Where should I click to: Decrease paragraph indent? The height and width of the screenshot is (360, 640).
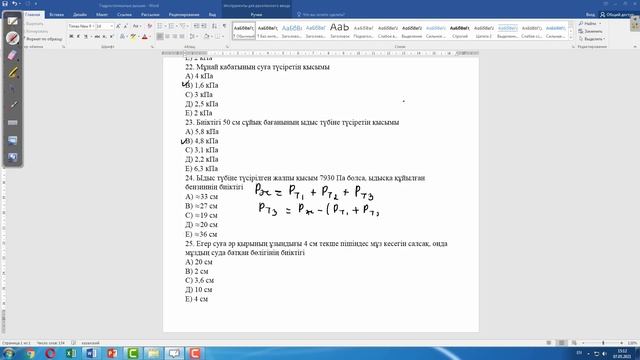pos(196,26)
